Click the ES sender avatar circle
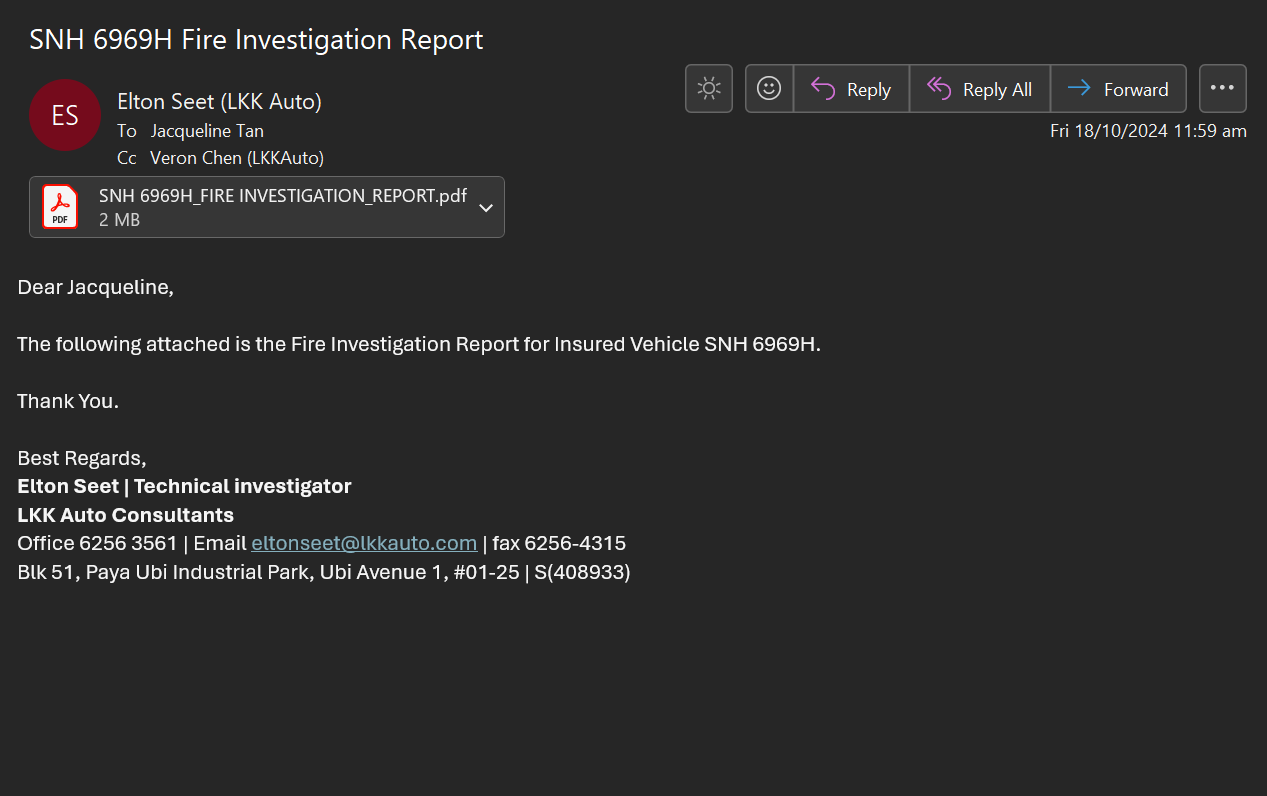The width and height of the screenshot is (1267, 796). point(65,115)
